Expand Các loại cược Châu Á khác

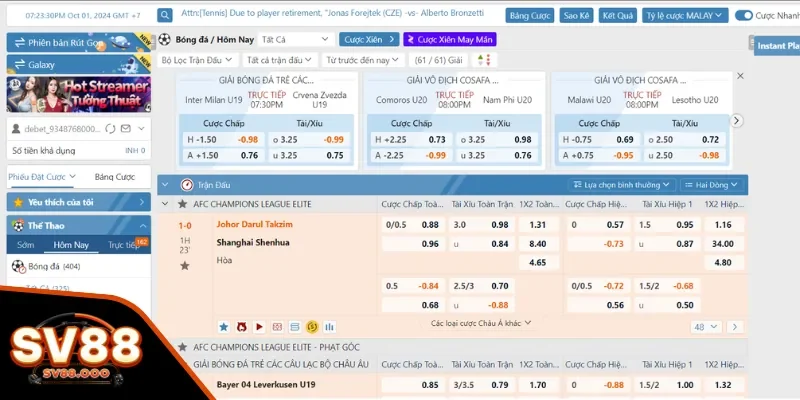[x=481, y=323]
